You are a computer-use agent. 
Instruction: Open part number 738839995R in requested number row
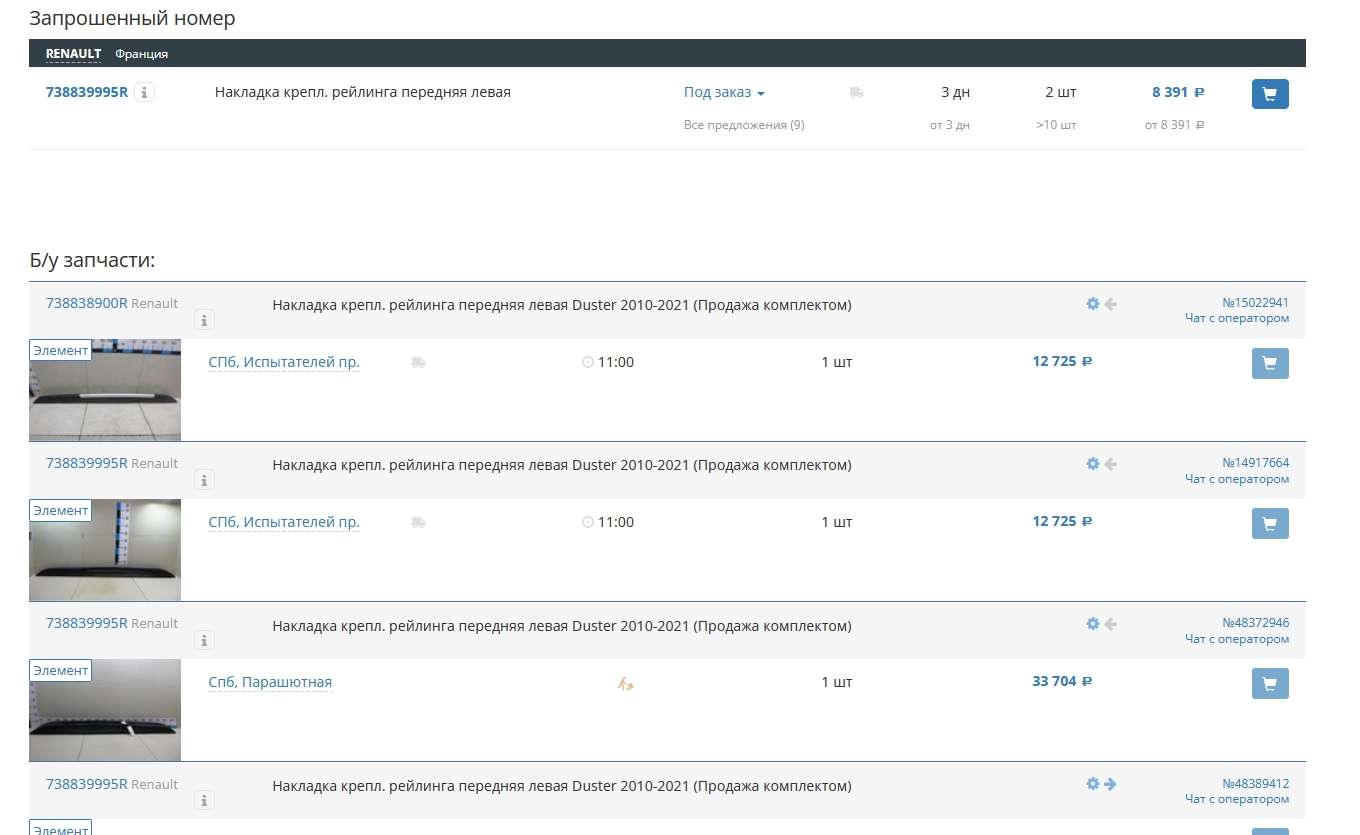click(x=87, y=92)
